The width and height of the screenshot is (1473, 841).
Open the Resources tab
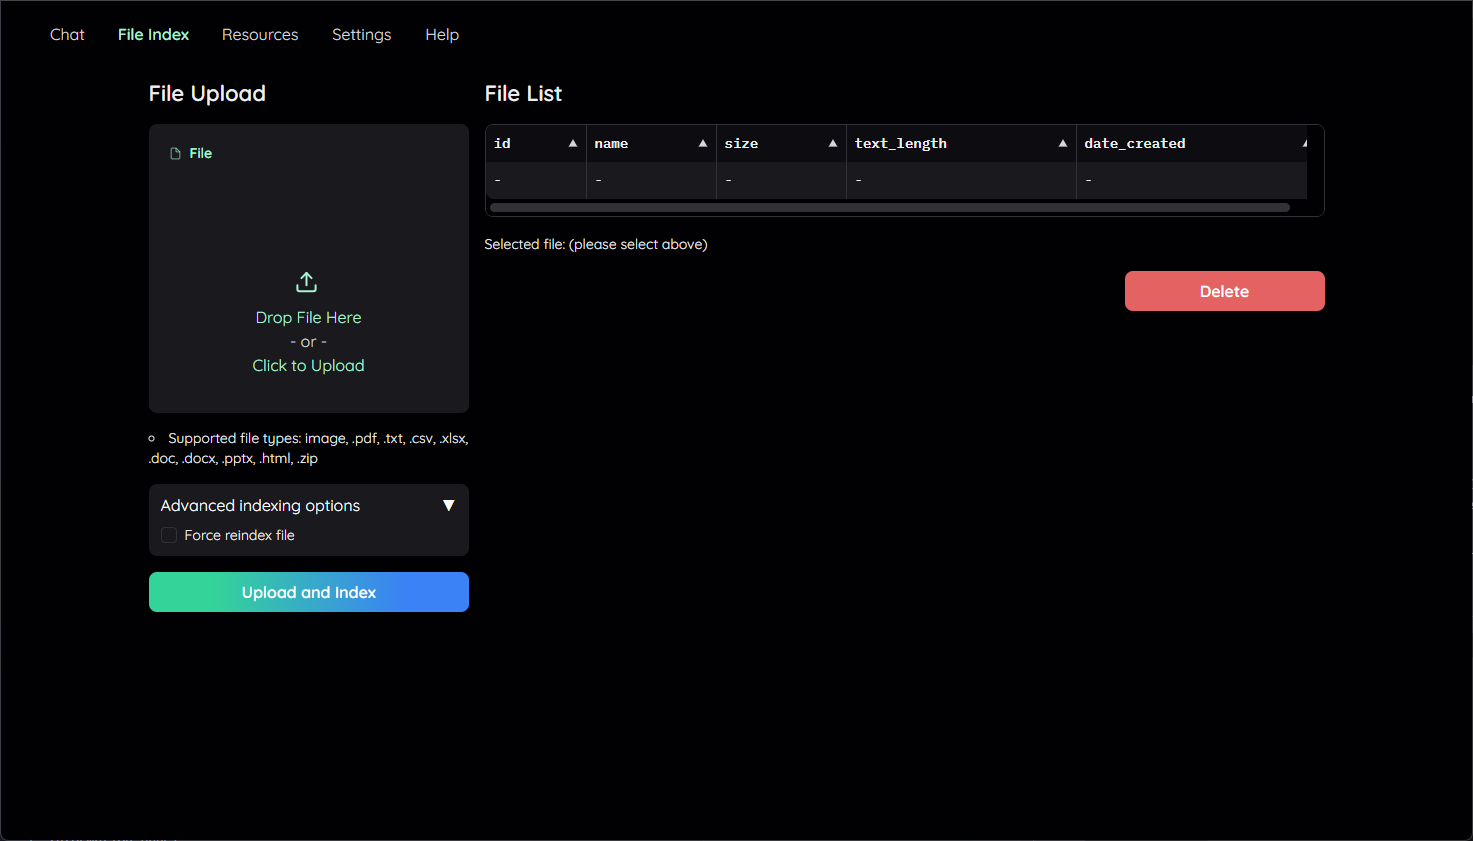pyautogui.click(x=260, y=35)
